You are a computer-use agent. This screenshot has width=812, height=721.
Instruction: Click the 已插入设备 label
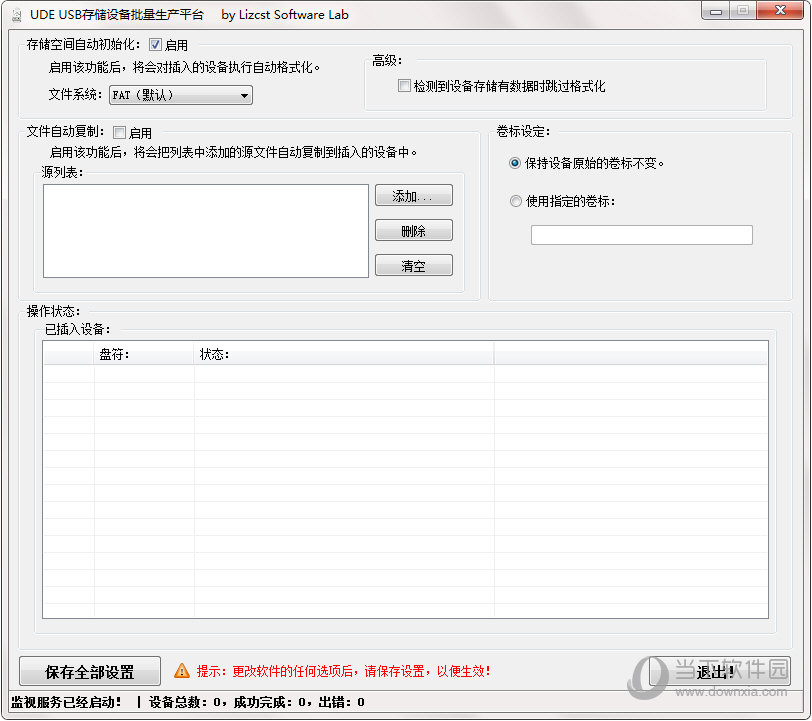(x=77, y=329)
